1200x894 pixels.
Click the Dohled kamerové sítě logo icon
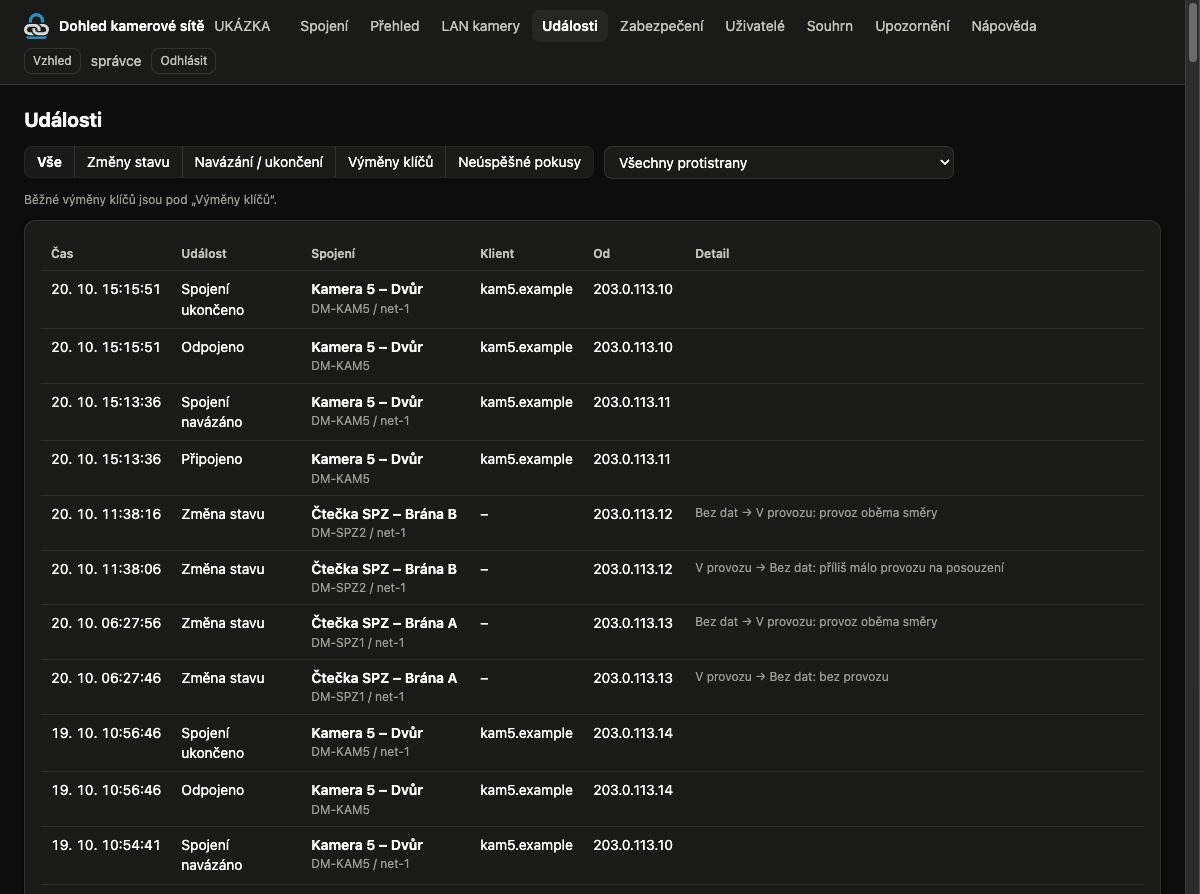pyautogui.click(x=36, y=26)
